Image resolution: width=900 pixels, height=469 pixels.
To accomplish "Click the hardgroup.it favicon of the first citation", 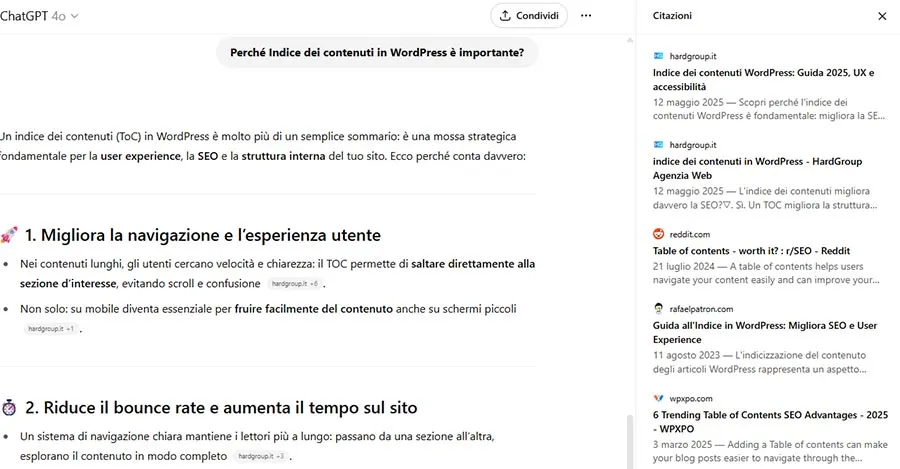I will click(x=658, y=56).
